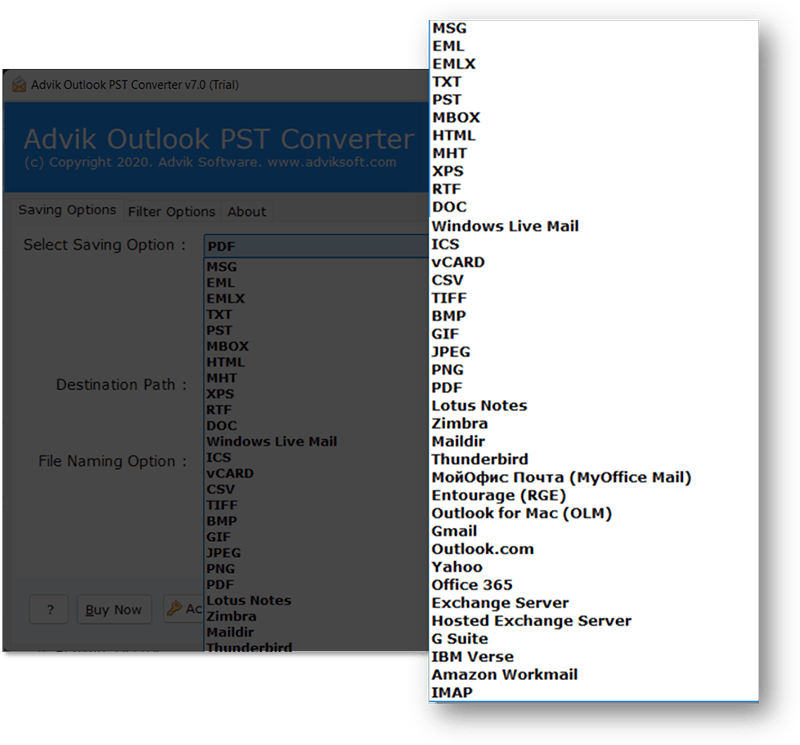Open the About tab

247,211
